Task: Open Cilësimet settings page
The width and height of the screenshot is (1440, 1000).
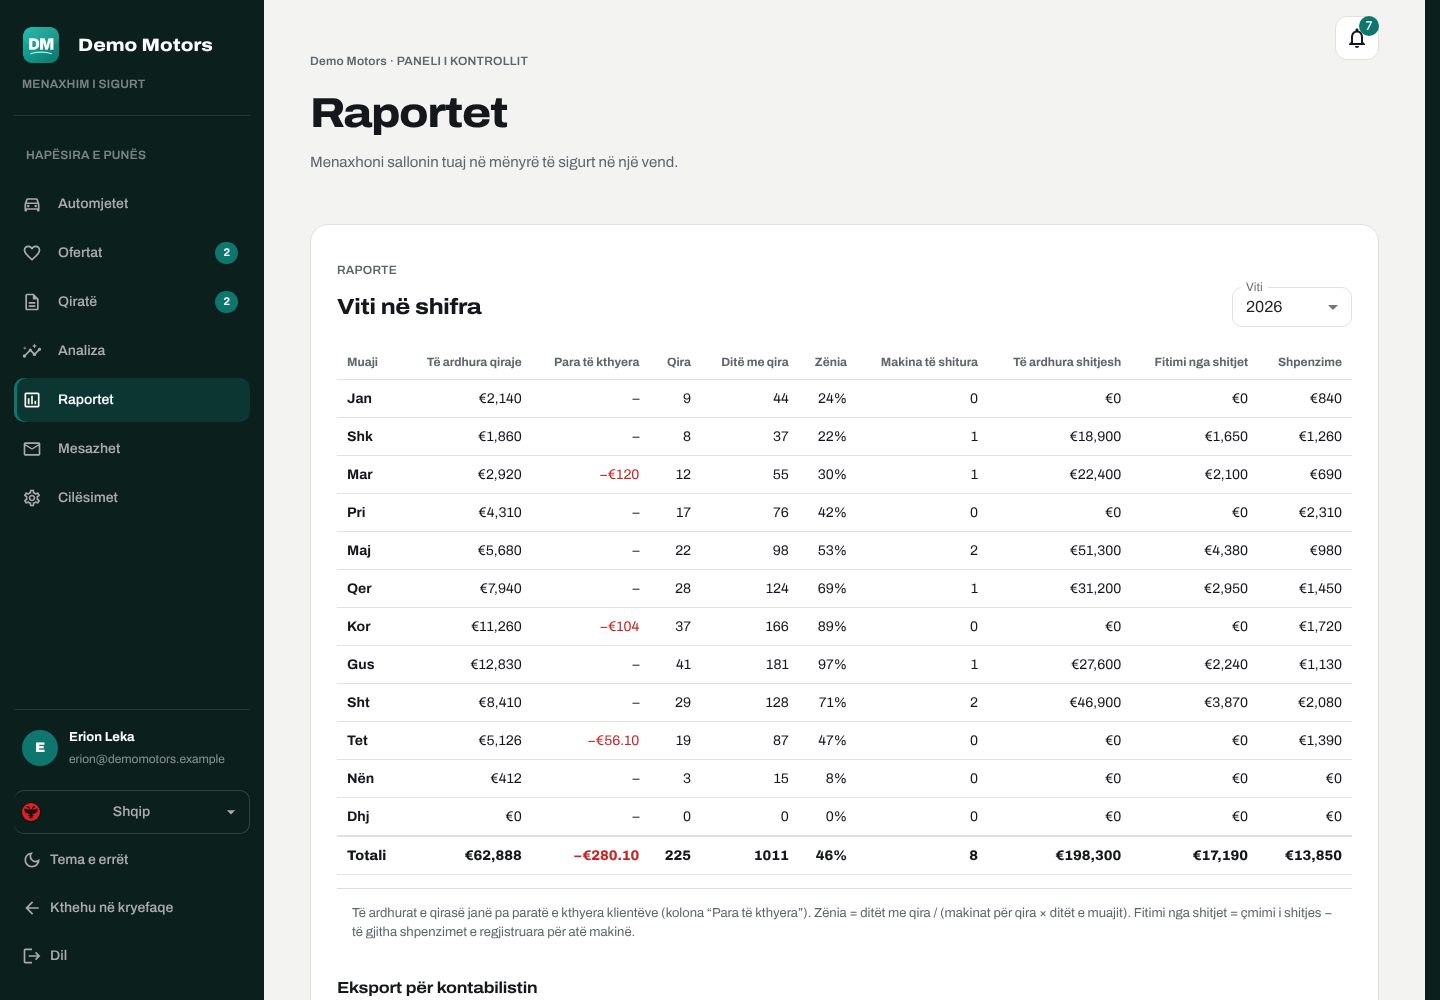Action: point(132,498)
